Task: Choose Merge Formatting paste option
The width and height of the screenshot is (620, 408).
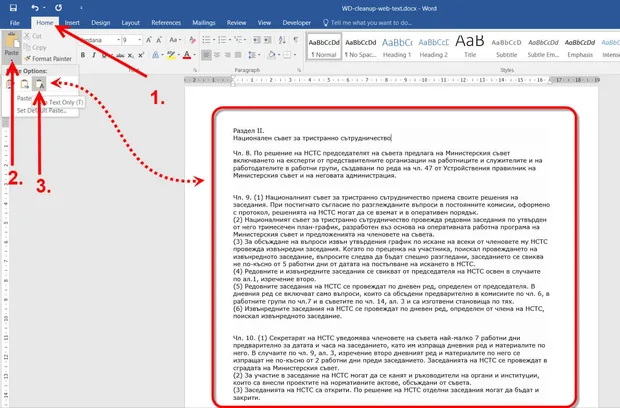Action: [25, 84]
